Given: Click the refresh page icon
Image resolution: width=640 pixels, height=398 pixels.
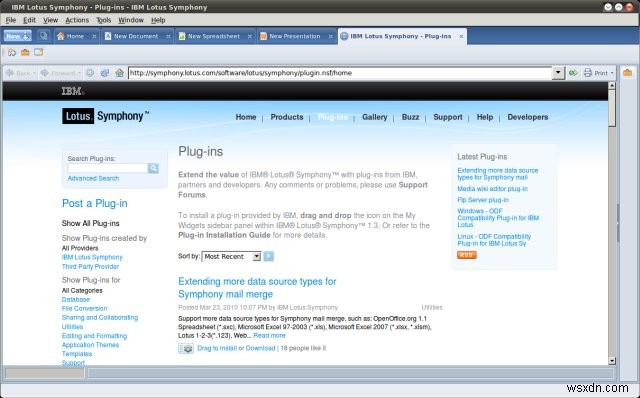Looking at the screenshot, I should (104, 73).
